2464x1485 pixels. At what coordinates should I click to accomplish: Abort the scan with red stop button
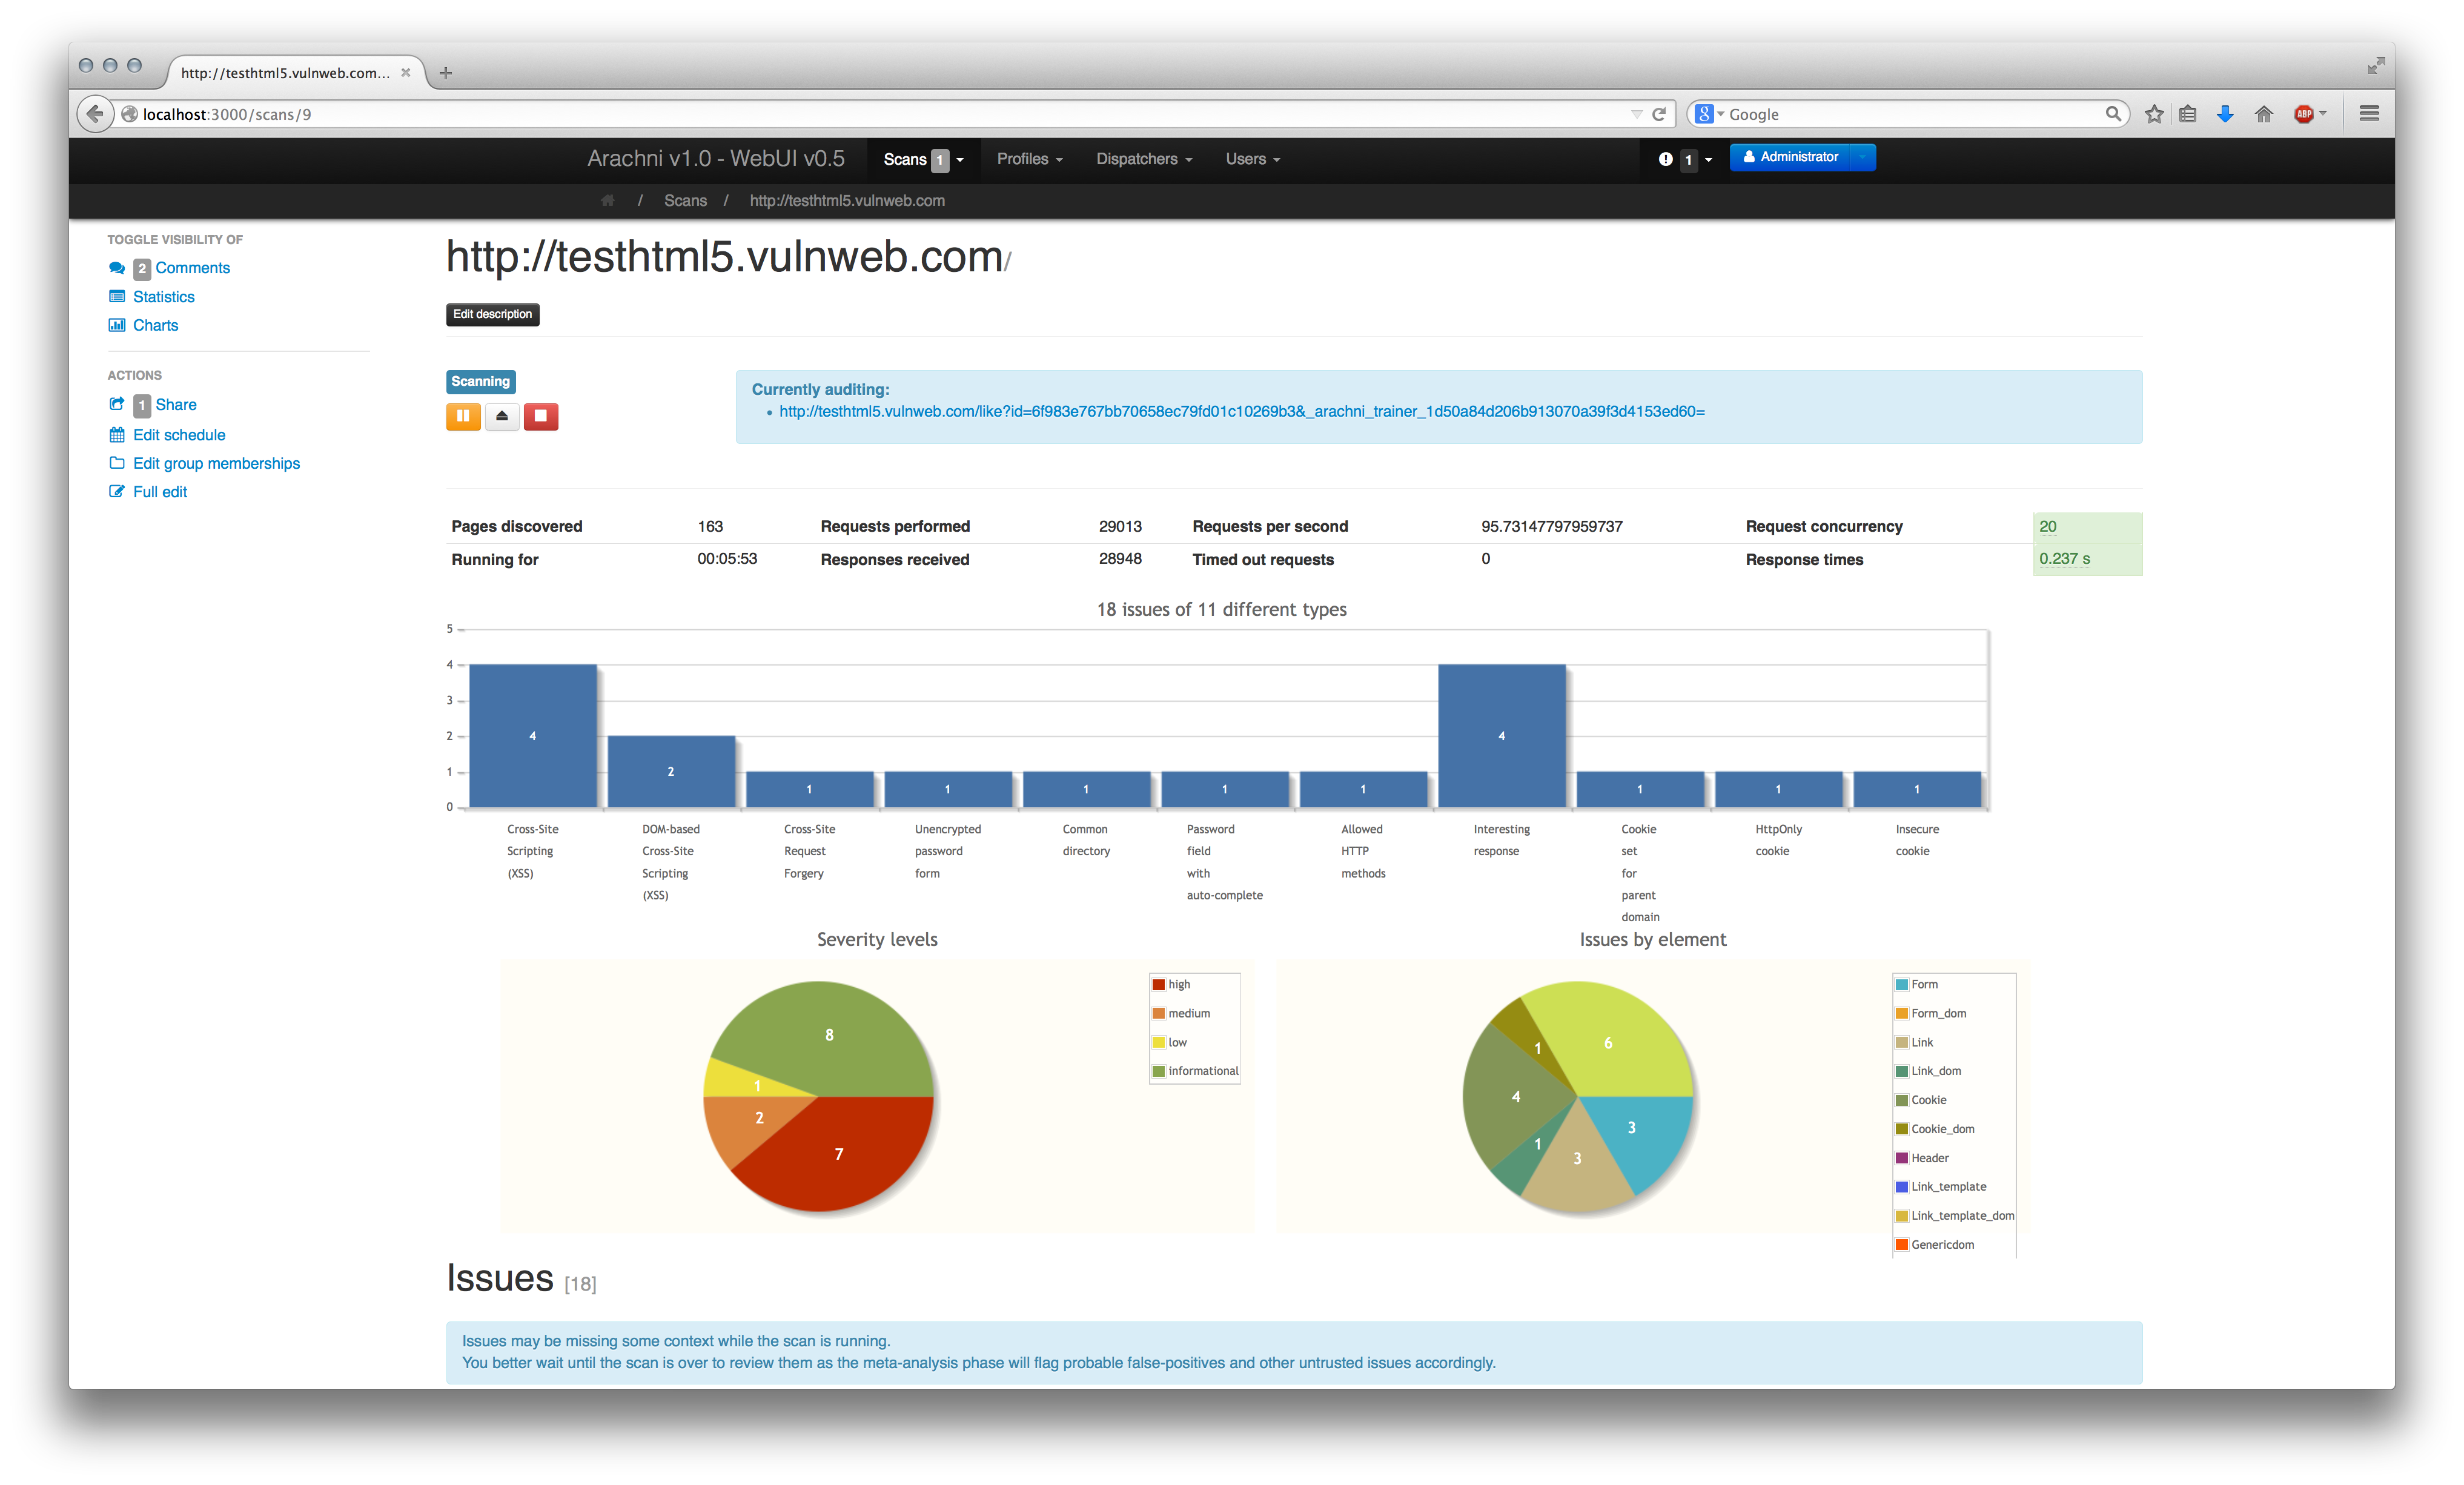pyautogui.click(x=541, y=416)
